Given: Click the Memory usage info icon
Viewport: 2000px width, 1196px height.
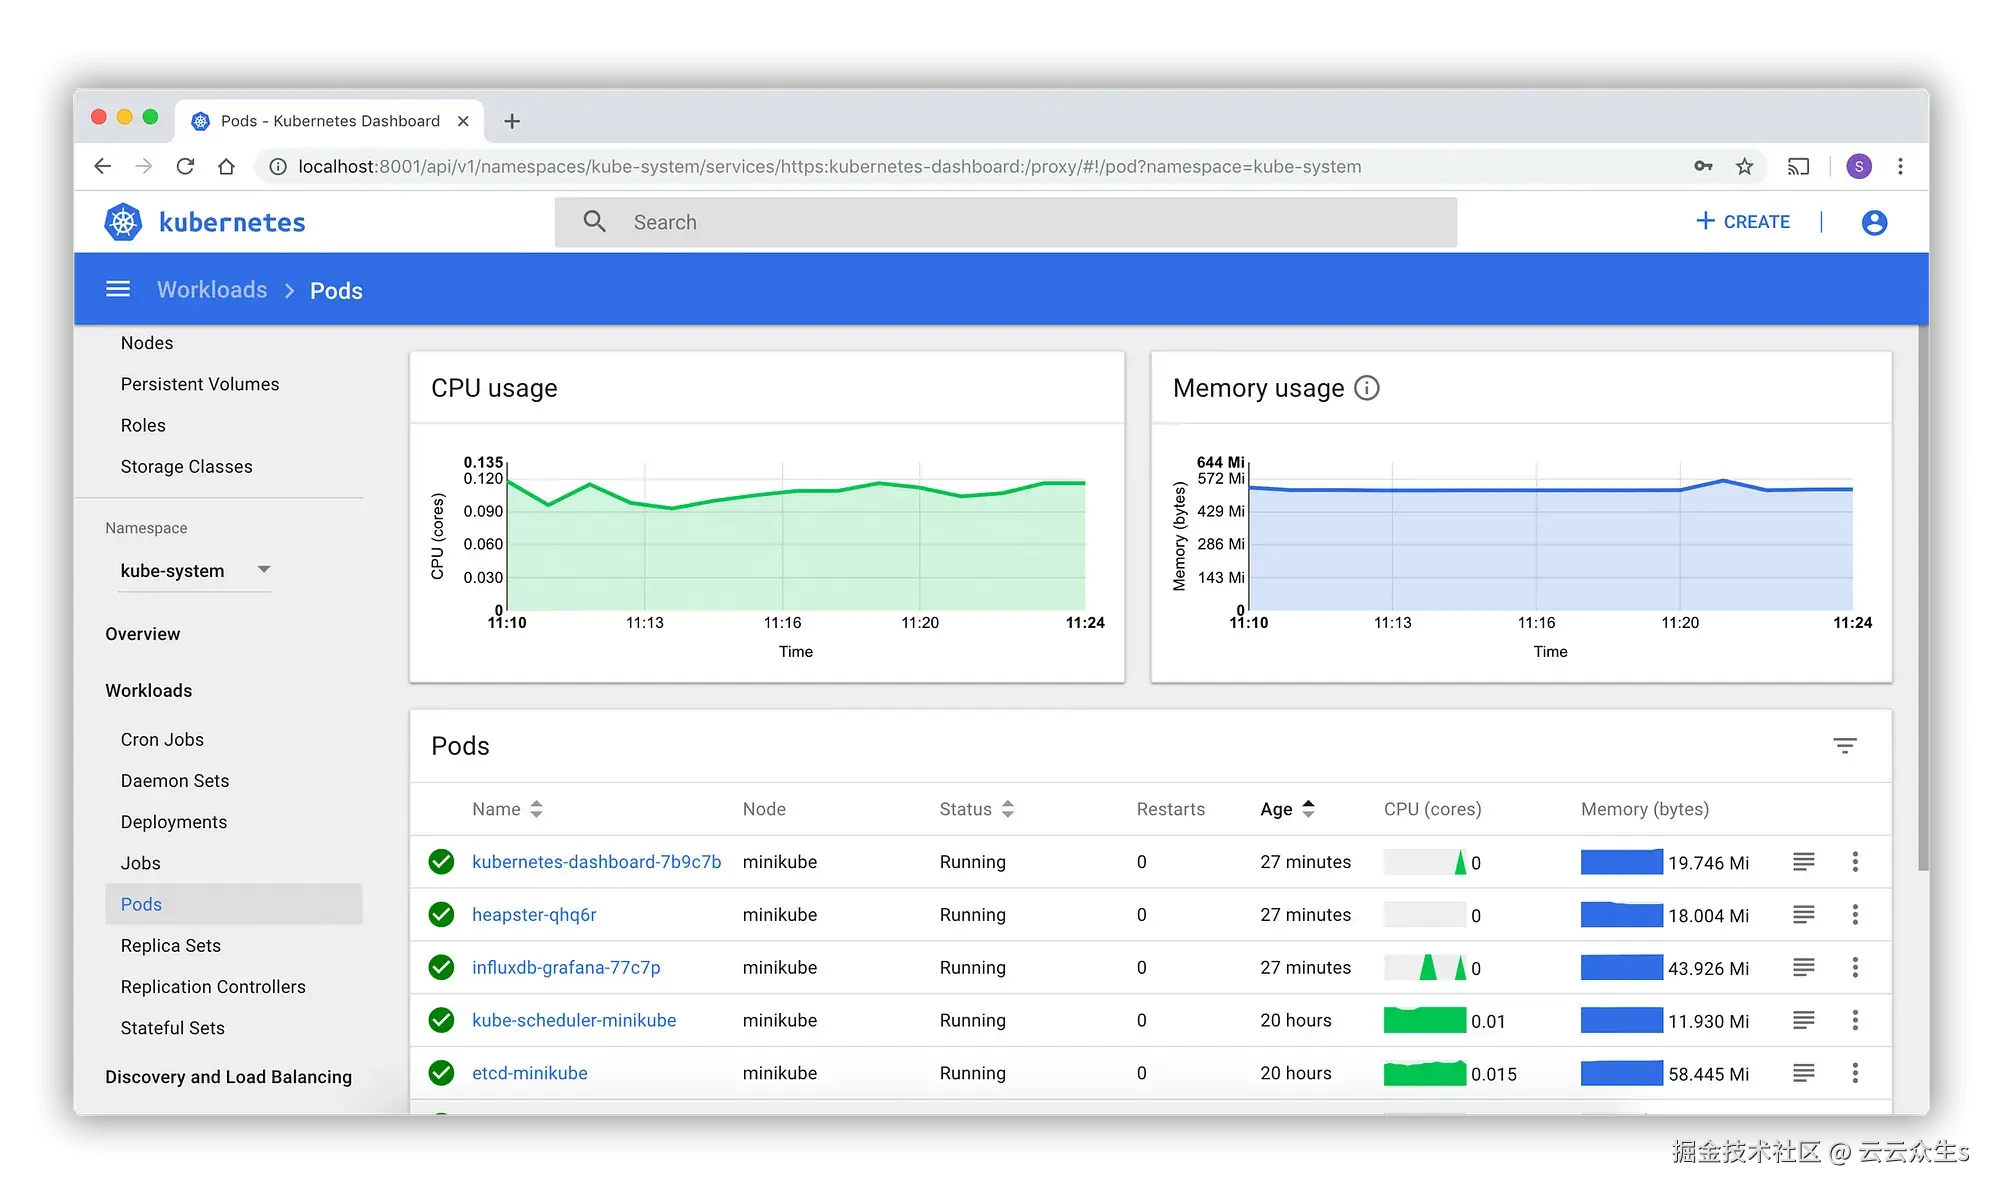Looking at the screenshot, I should [1366, 388].
